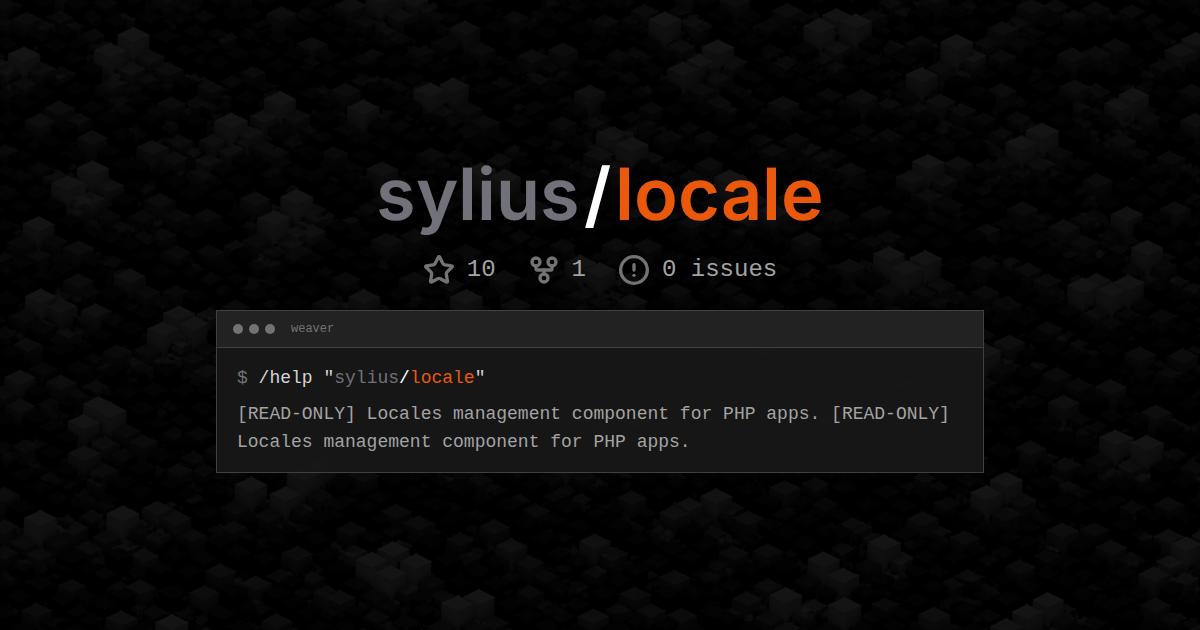Click grey 'sylius' in terminal command
This screenshot has width=1200, height=630.
pos(367,378)
